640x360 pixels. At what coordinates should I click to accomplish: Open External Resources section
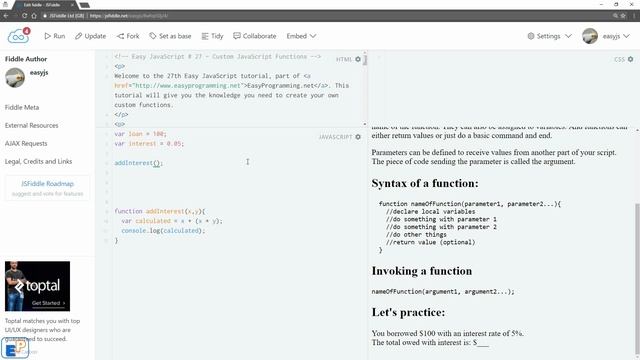coord(31,125)
